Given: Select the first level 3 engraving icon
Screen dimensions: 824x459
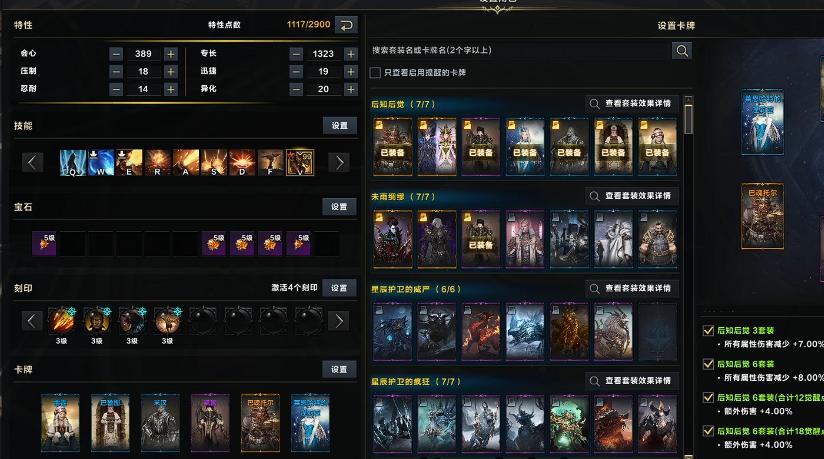Looking at the screenshot, I should coord(61,321).
